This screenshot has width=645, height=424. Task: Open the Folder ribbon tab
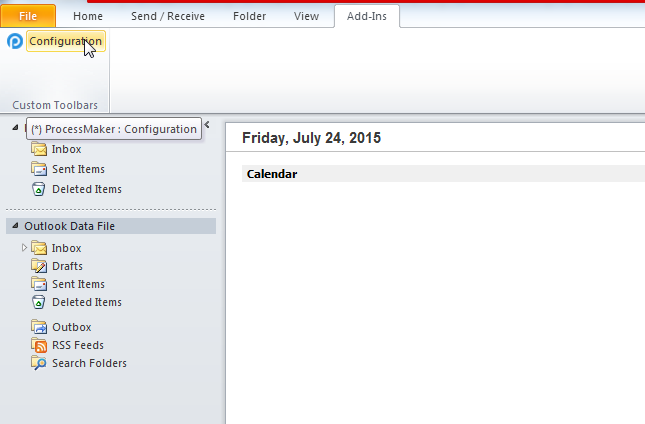tap(249, 16)
